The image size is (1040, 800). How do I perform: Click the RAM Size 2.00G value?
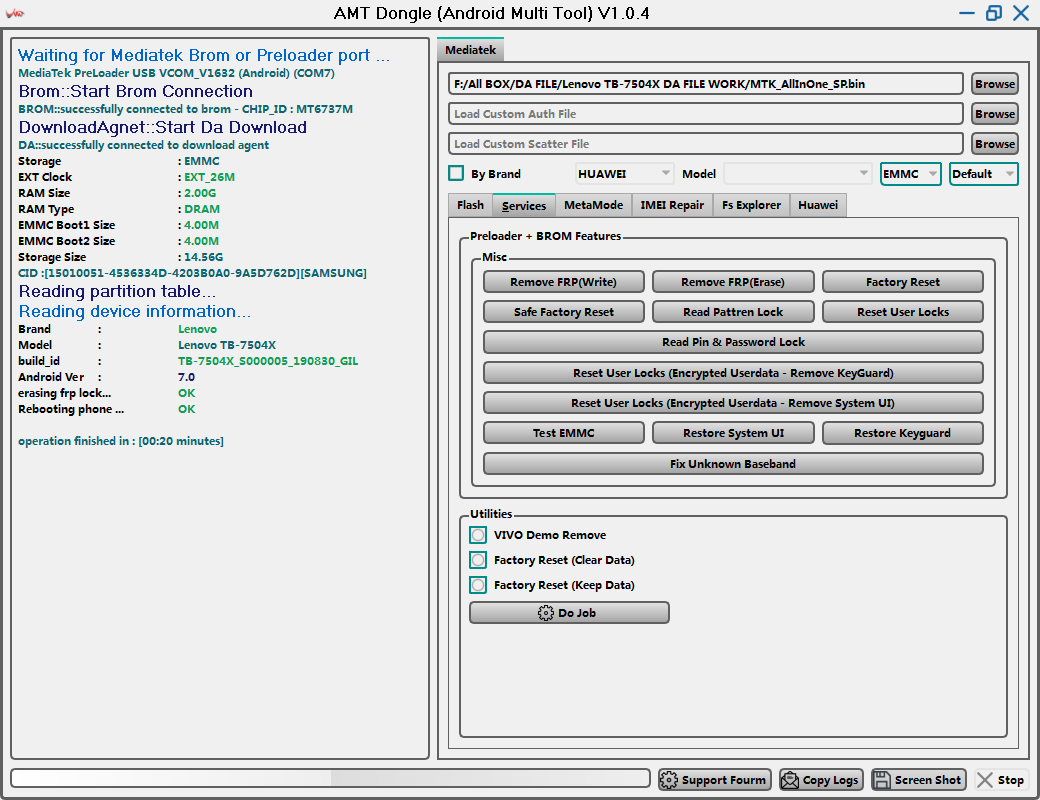(200, 193)
